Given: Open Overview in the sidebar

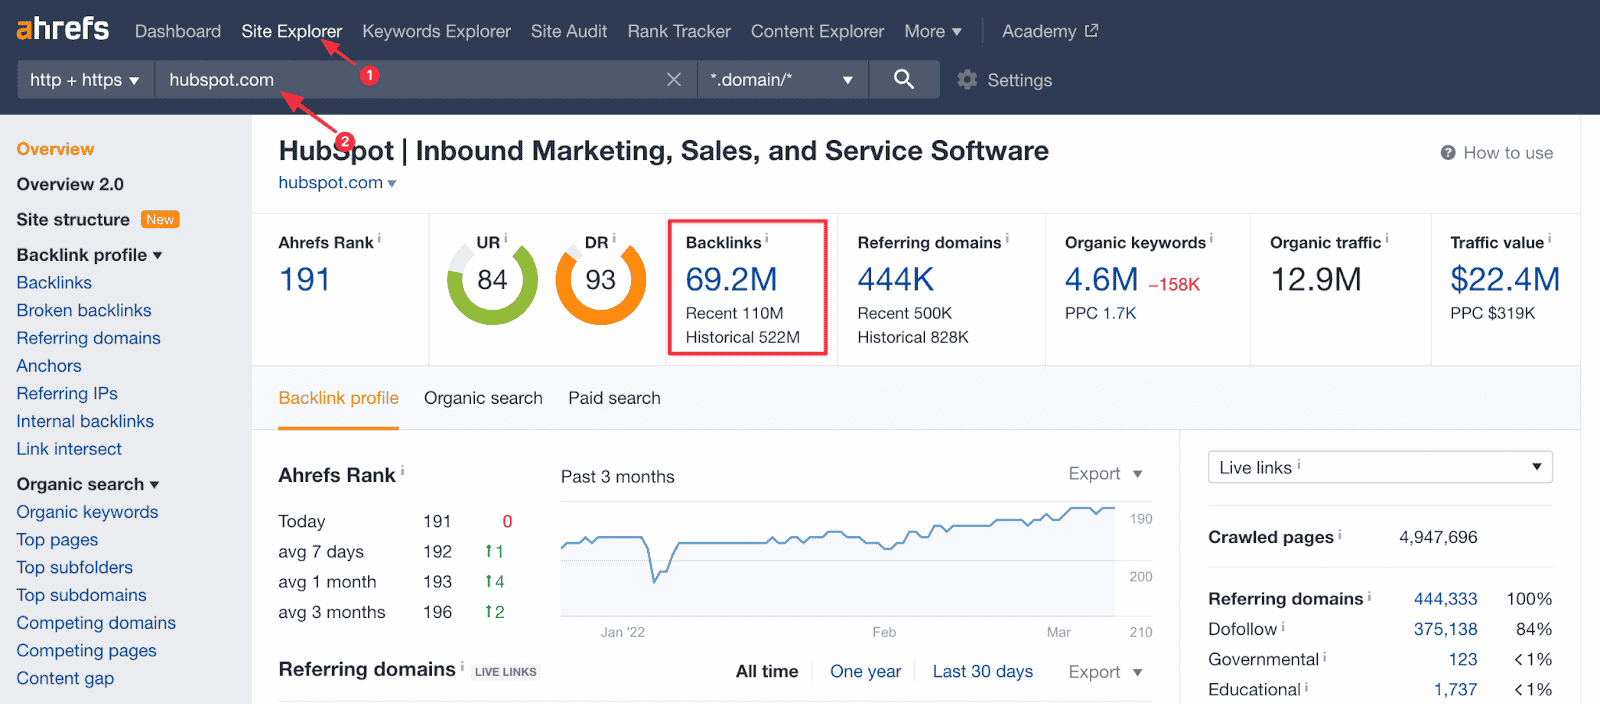Looking at the screenshot, I should point(55,149).
